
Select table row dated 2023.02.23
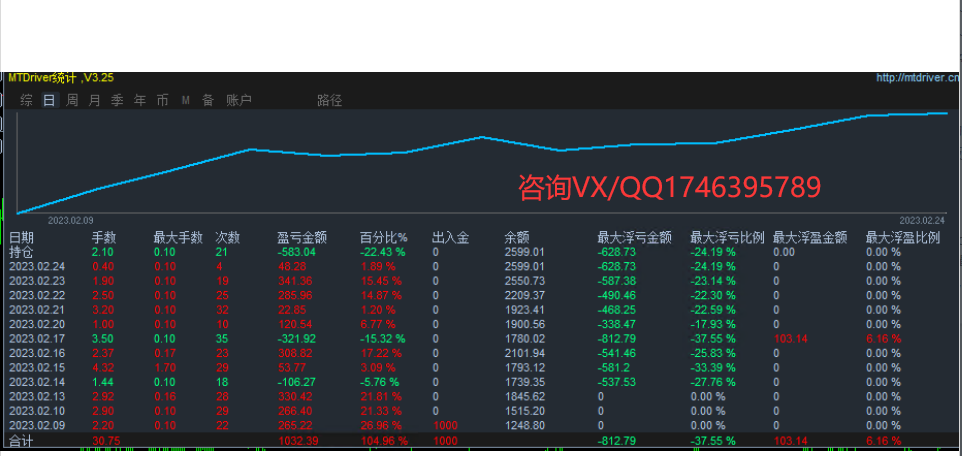tap(481, 280)
